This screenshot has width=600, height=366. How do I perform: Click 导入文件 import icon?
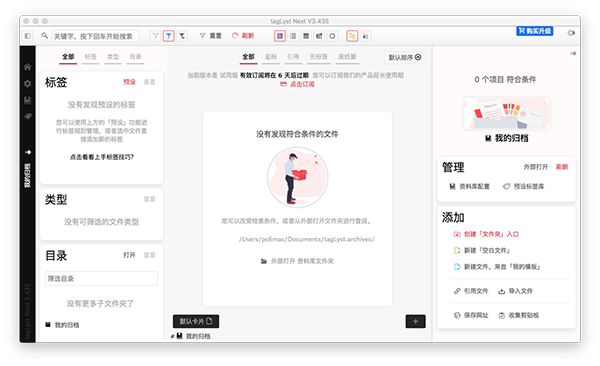pos(501,291)
